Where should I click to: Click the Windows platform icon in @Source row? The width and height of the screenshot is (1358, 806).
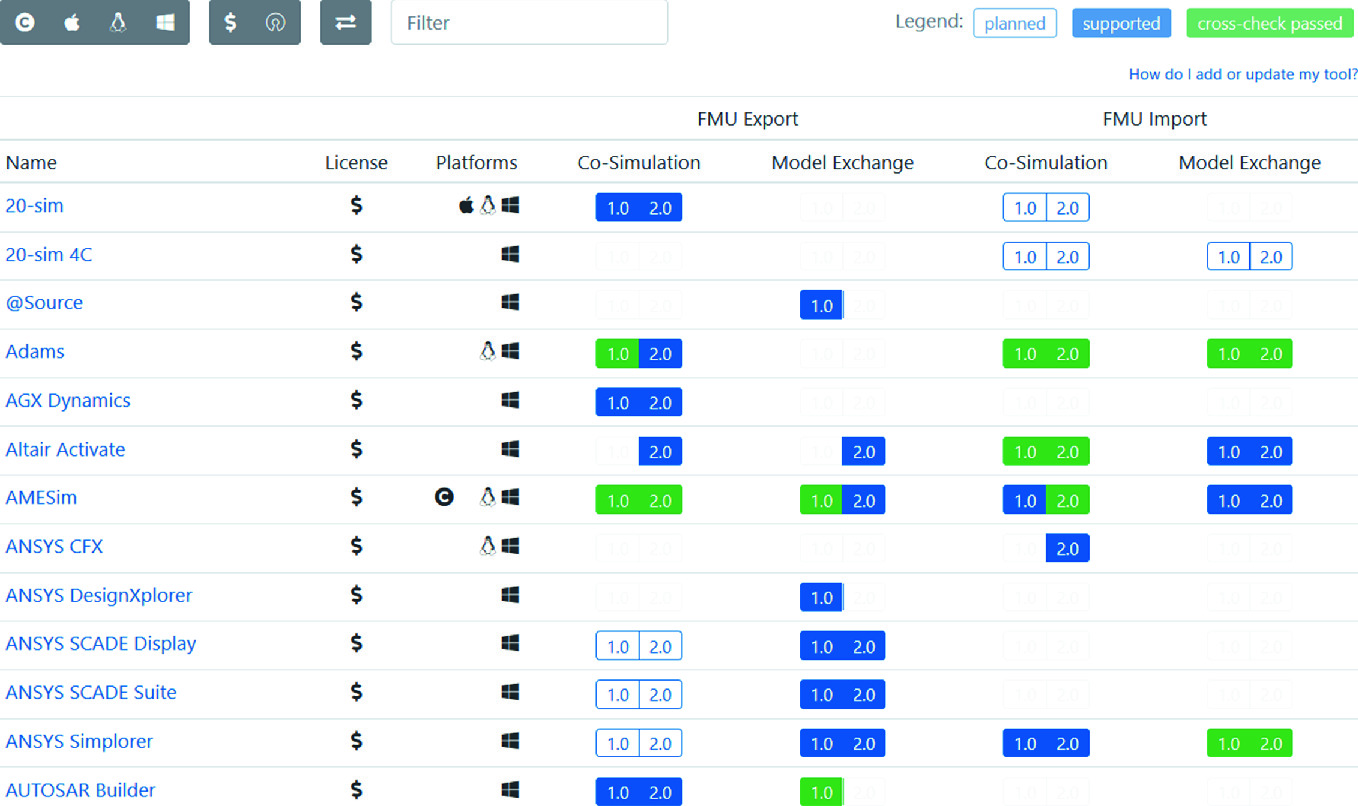pos(510,302)
